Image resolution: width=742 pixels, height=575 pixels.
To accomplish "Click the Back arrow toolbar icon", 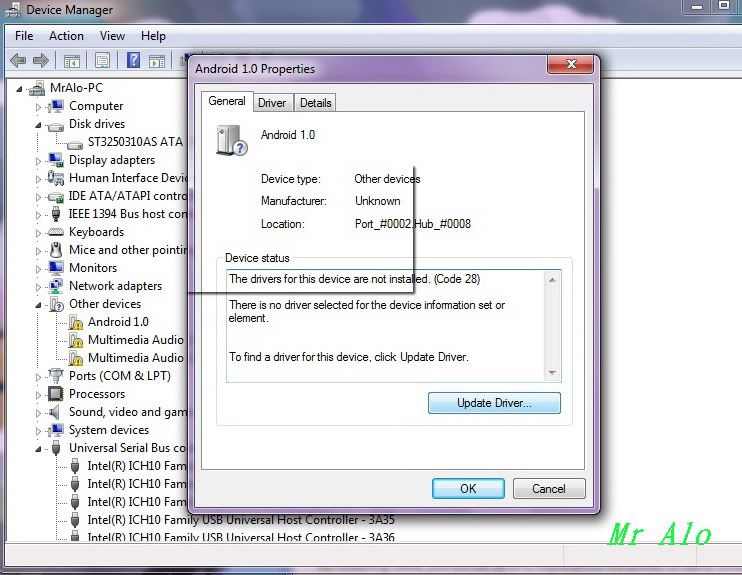I will 18,61.
